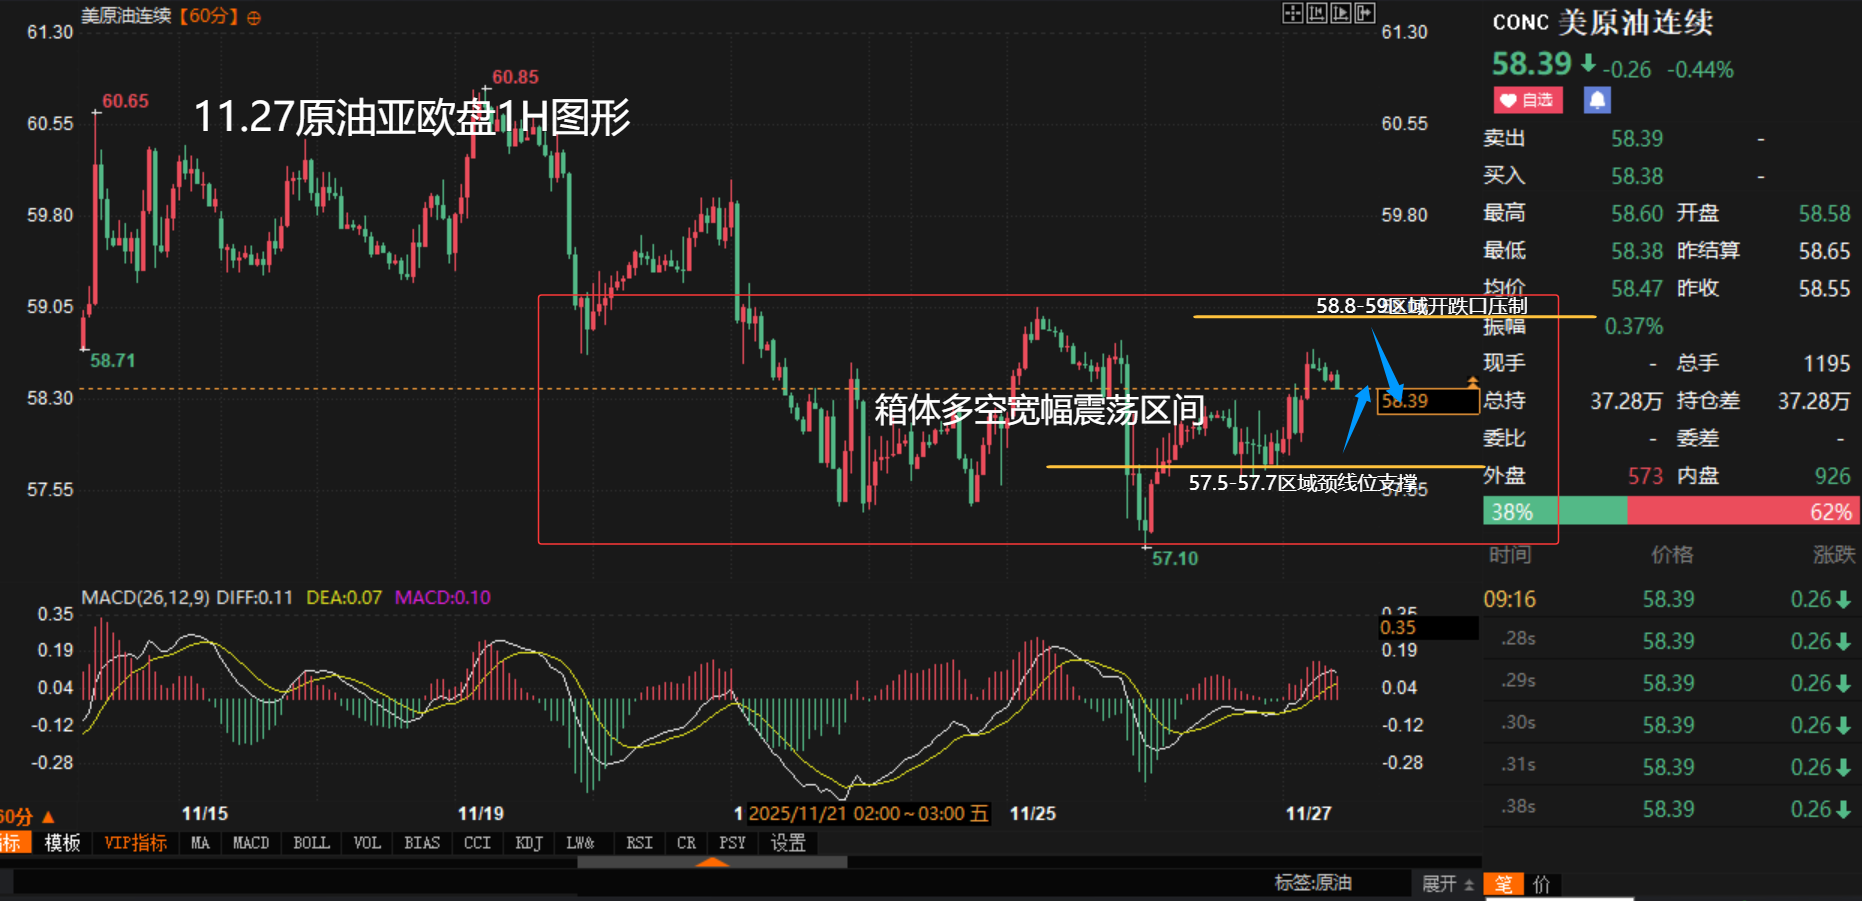This screenshot has height=901, width=1862.
Task: Click the second chart tool icon above chart
Action: 1316,13
